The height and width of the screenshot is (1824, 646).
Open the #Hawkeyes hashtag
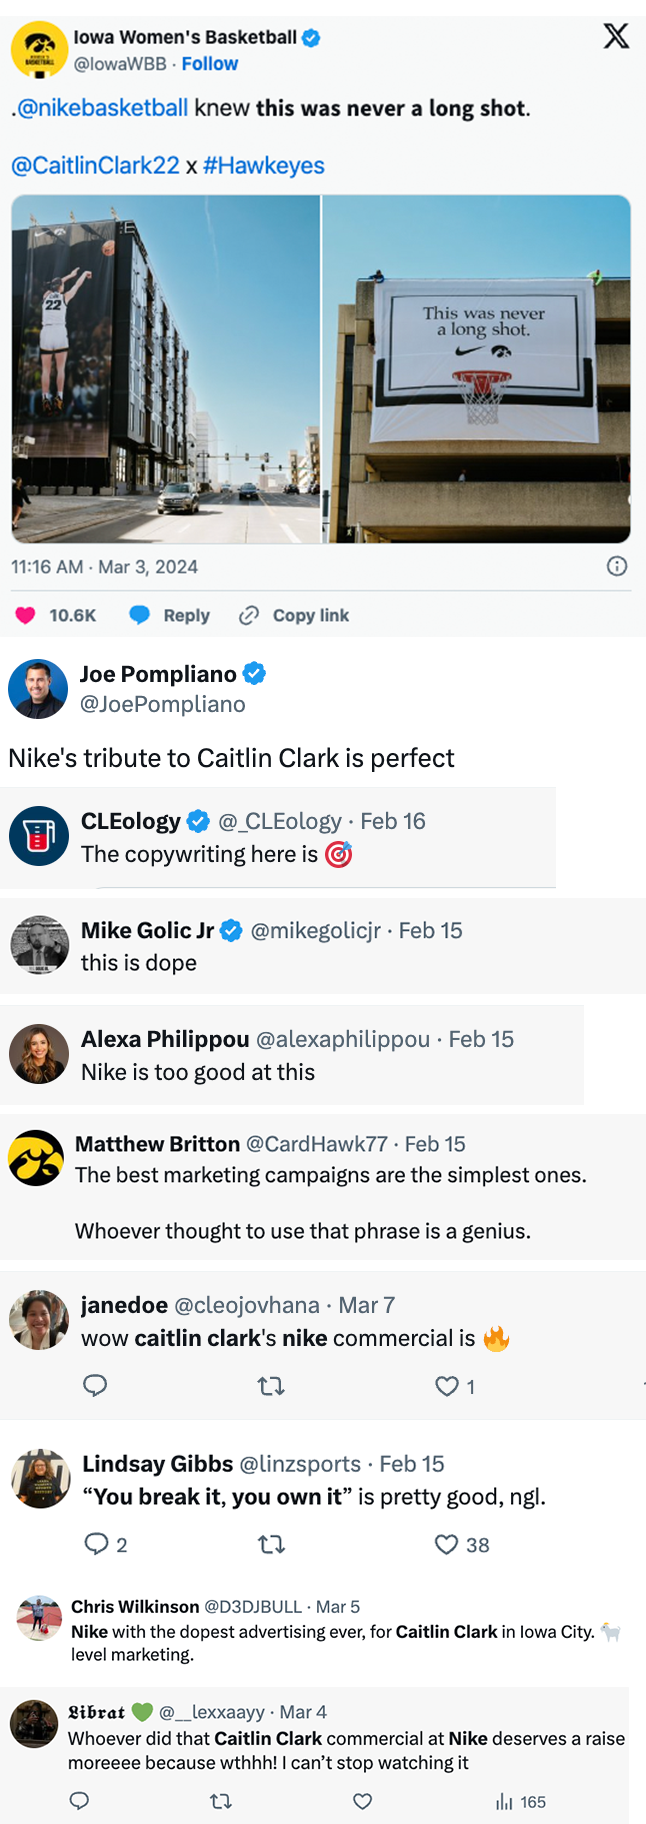263,165
